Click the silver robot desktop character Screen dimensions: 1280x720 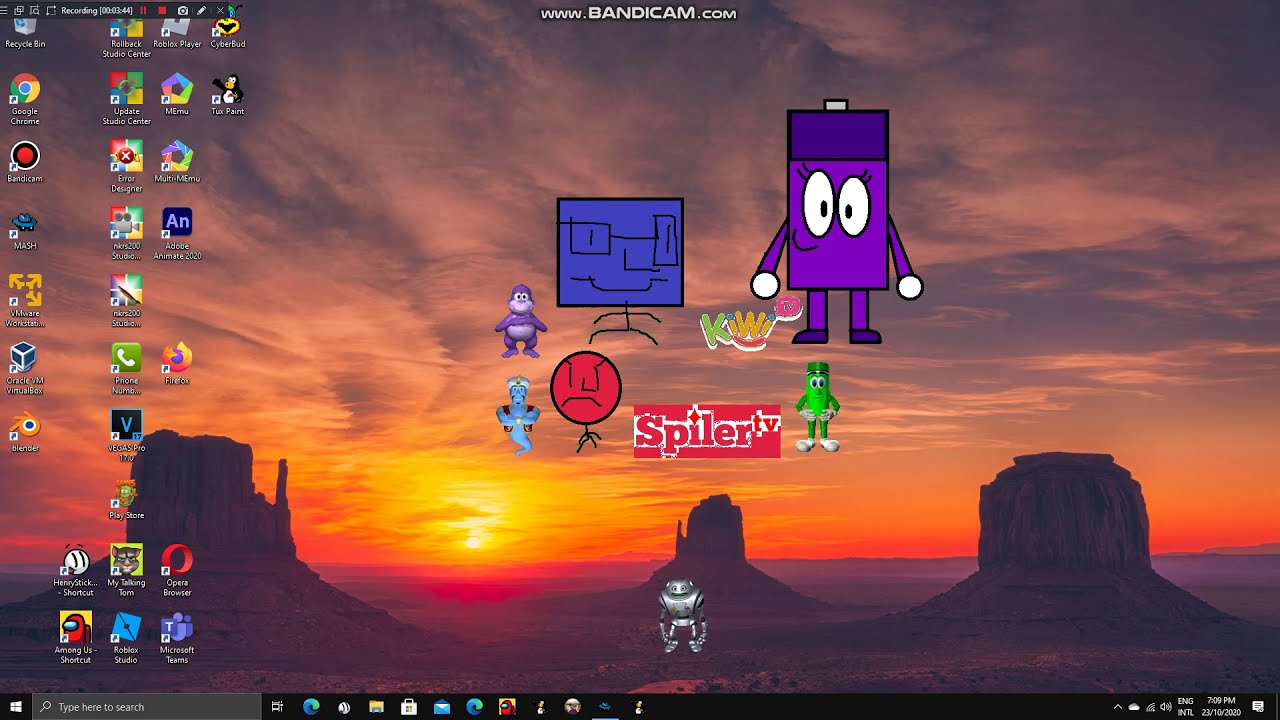coord(683,615)
